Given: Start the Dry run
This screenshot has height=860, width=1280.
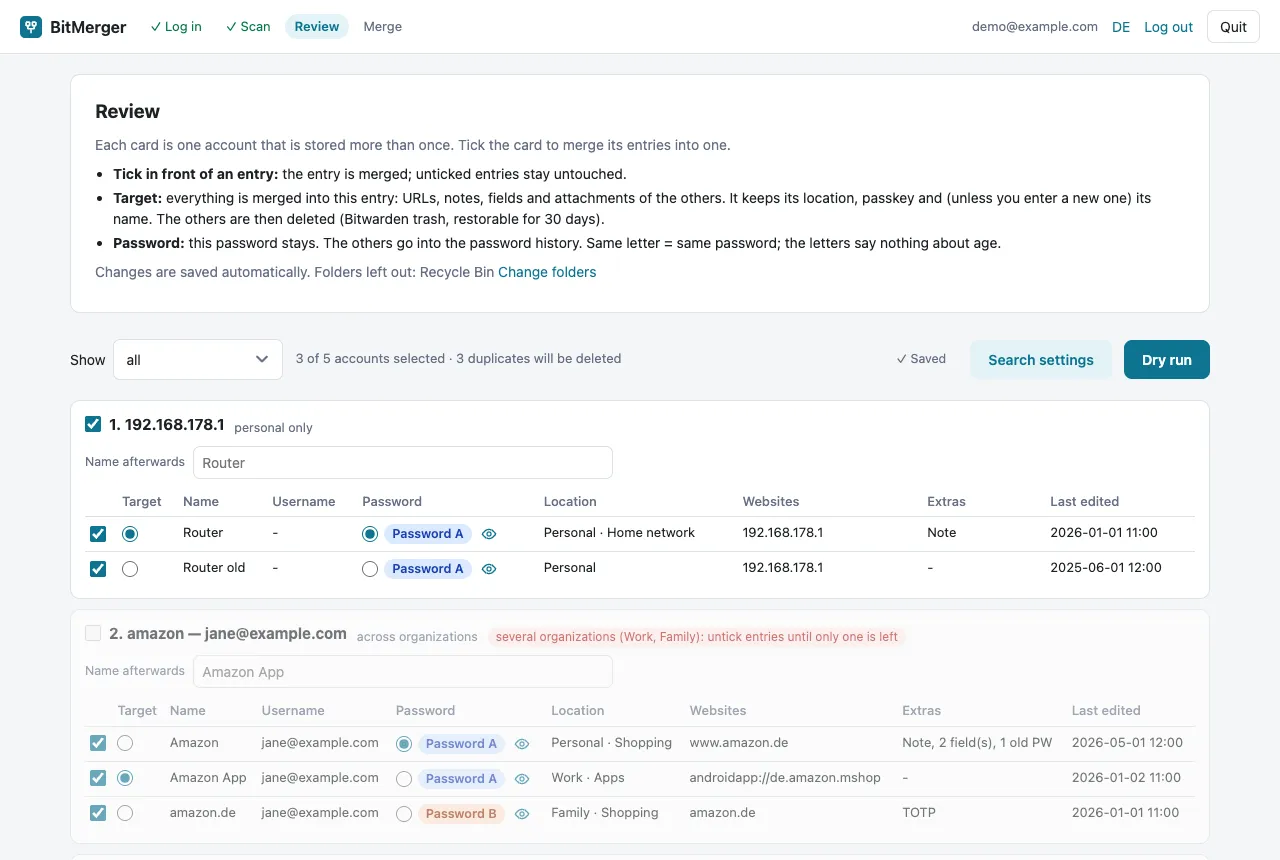Looking at the screenshot, I should click(1167, 360).
